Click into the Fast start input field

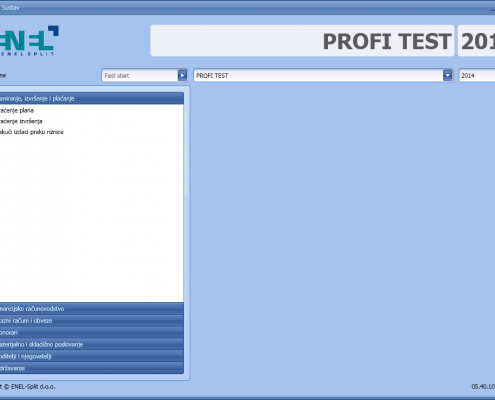140,76
